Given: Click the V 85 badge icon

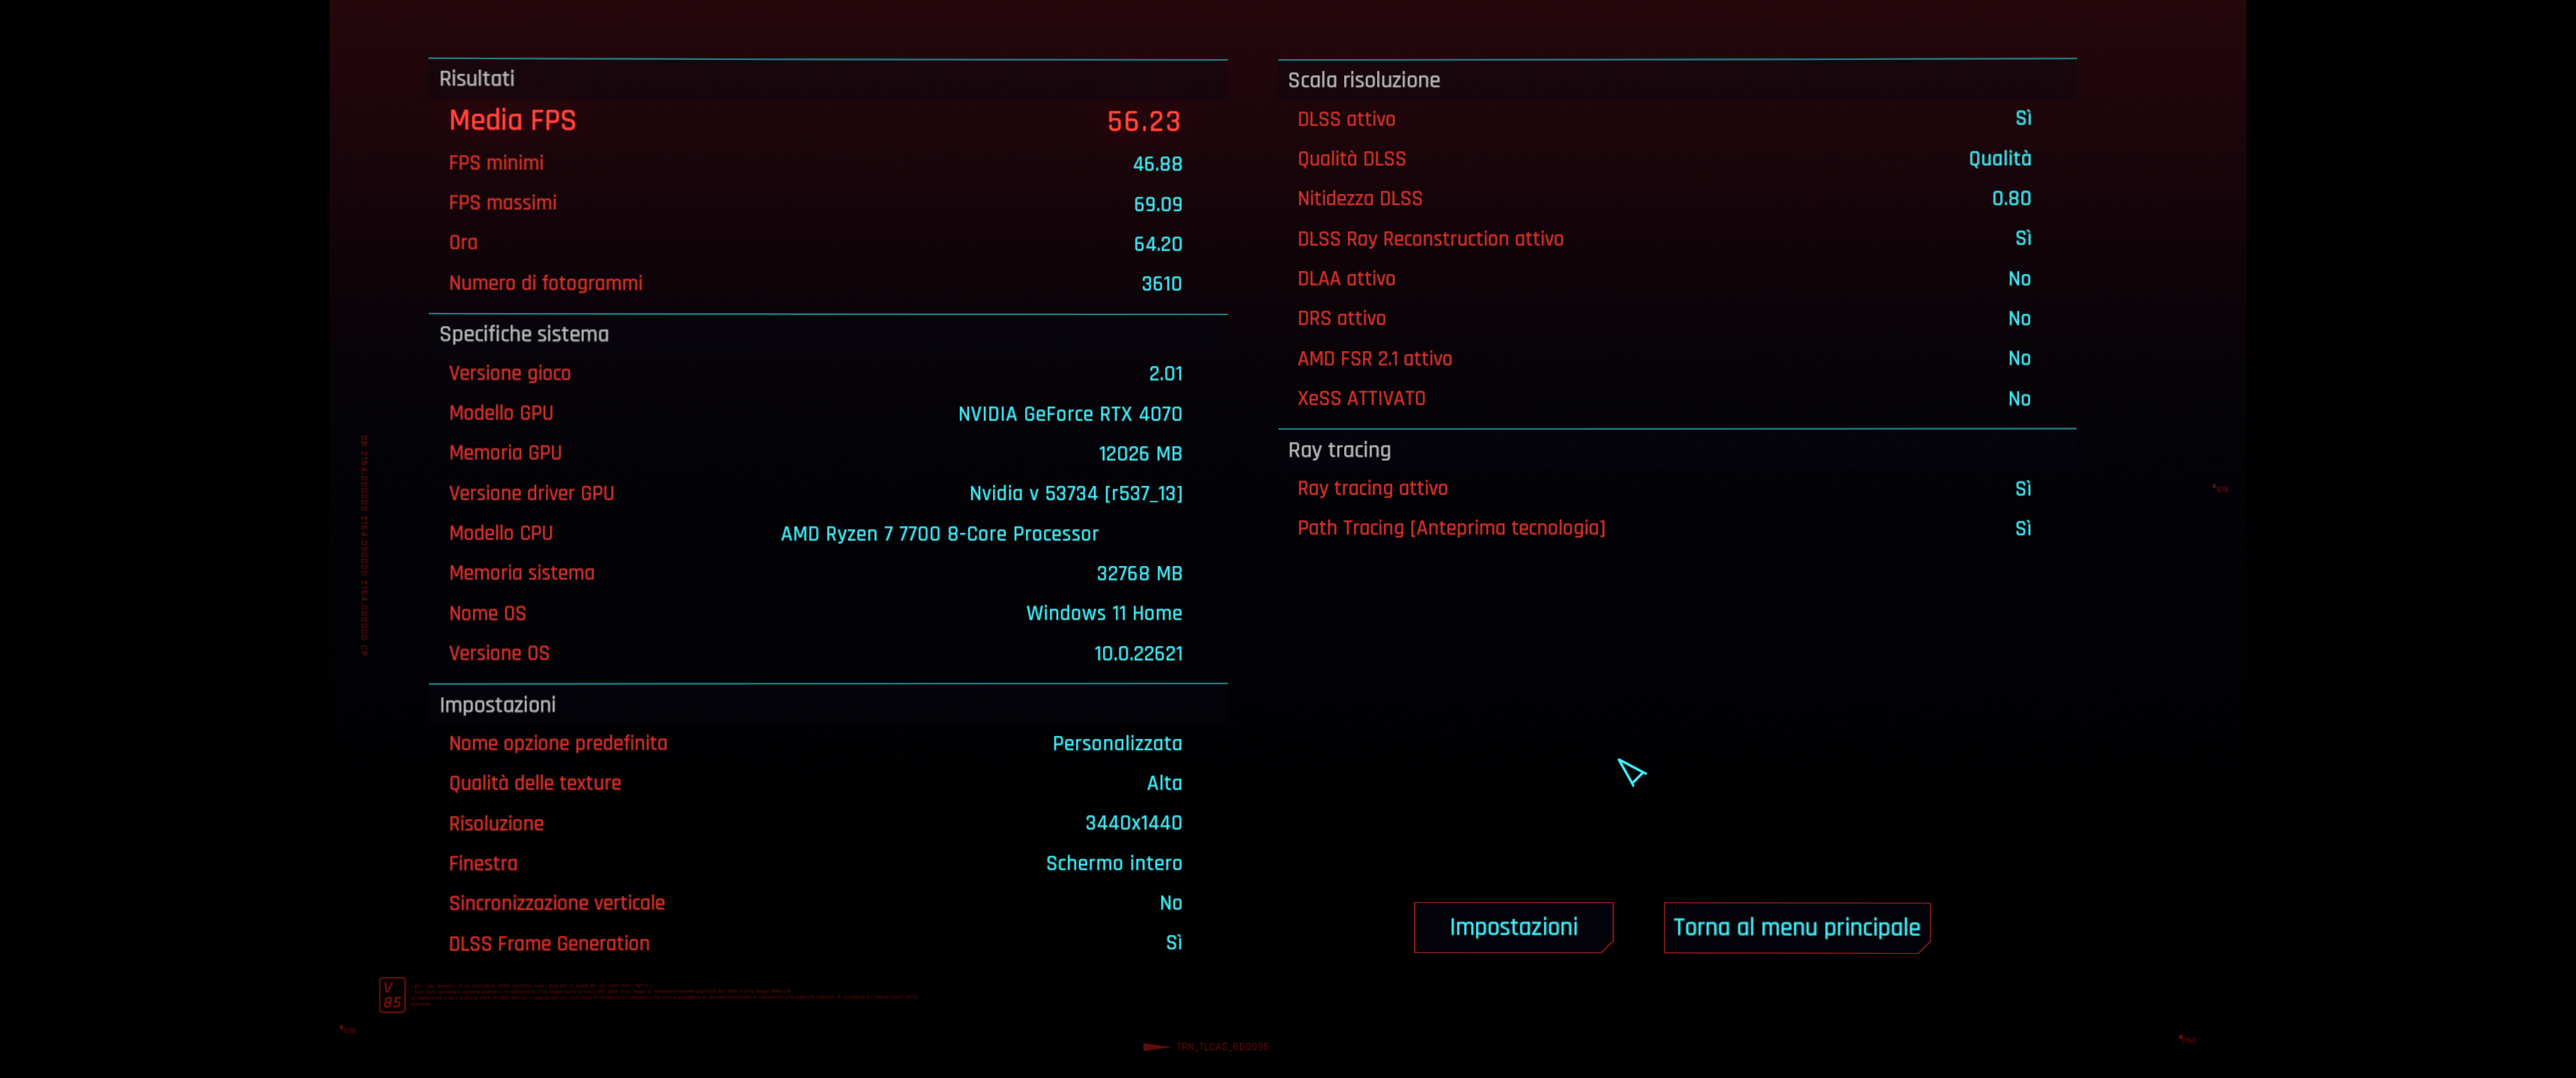Looking at the screenshot, I should pos(392,994).
